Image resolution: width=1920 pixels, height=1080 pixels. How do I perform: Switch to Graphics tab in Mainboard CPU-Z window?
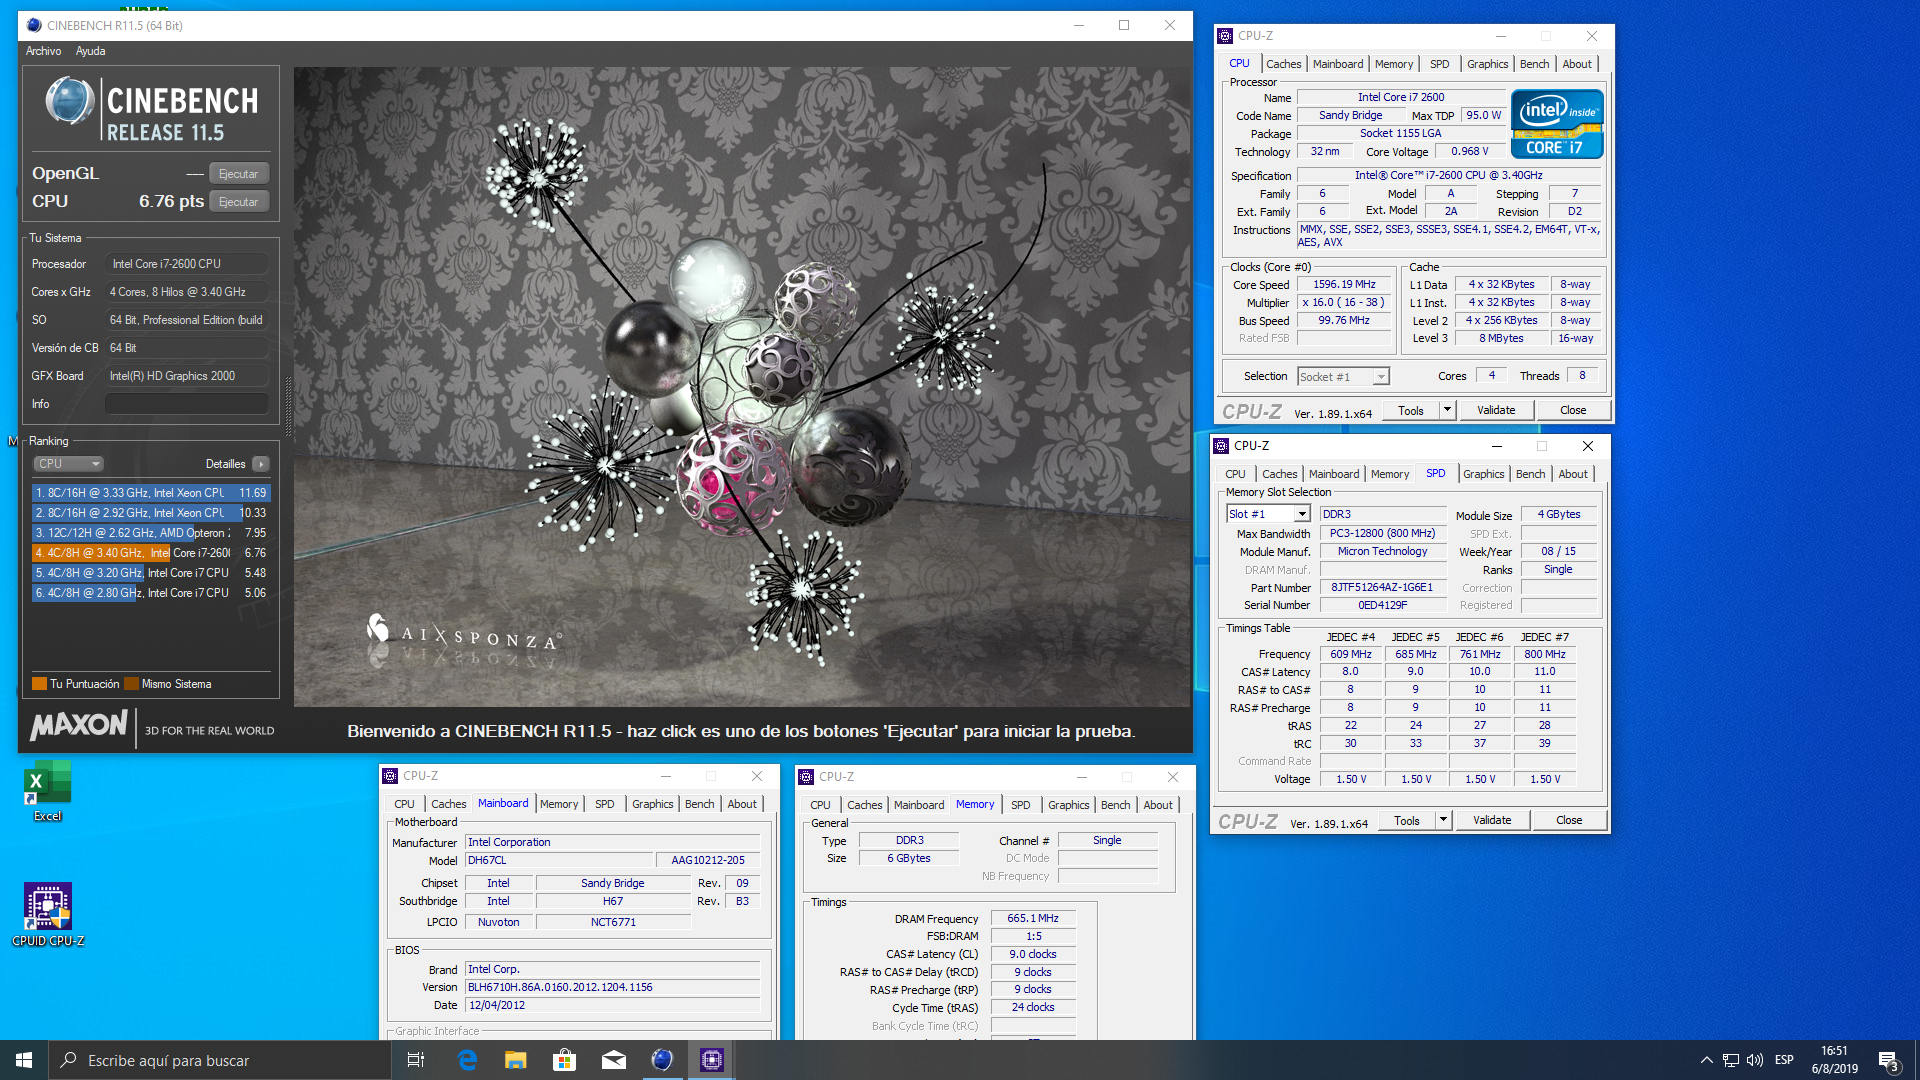pyautogui.click(x=652, y=804)
